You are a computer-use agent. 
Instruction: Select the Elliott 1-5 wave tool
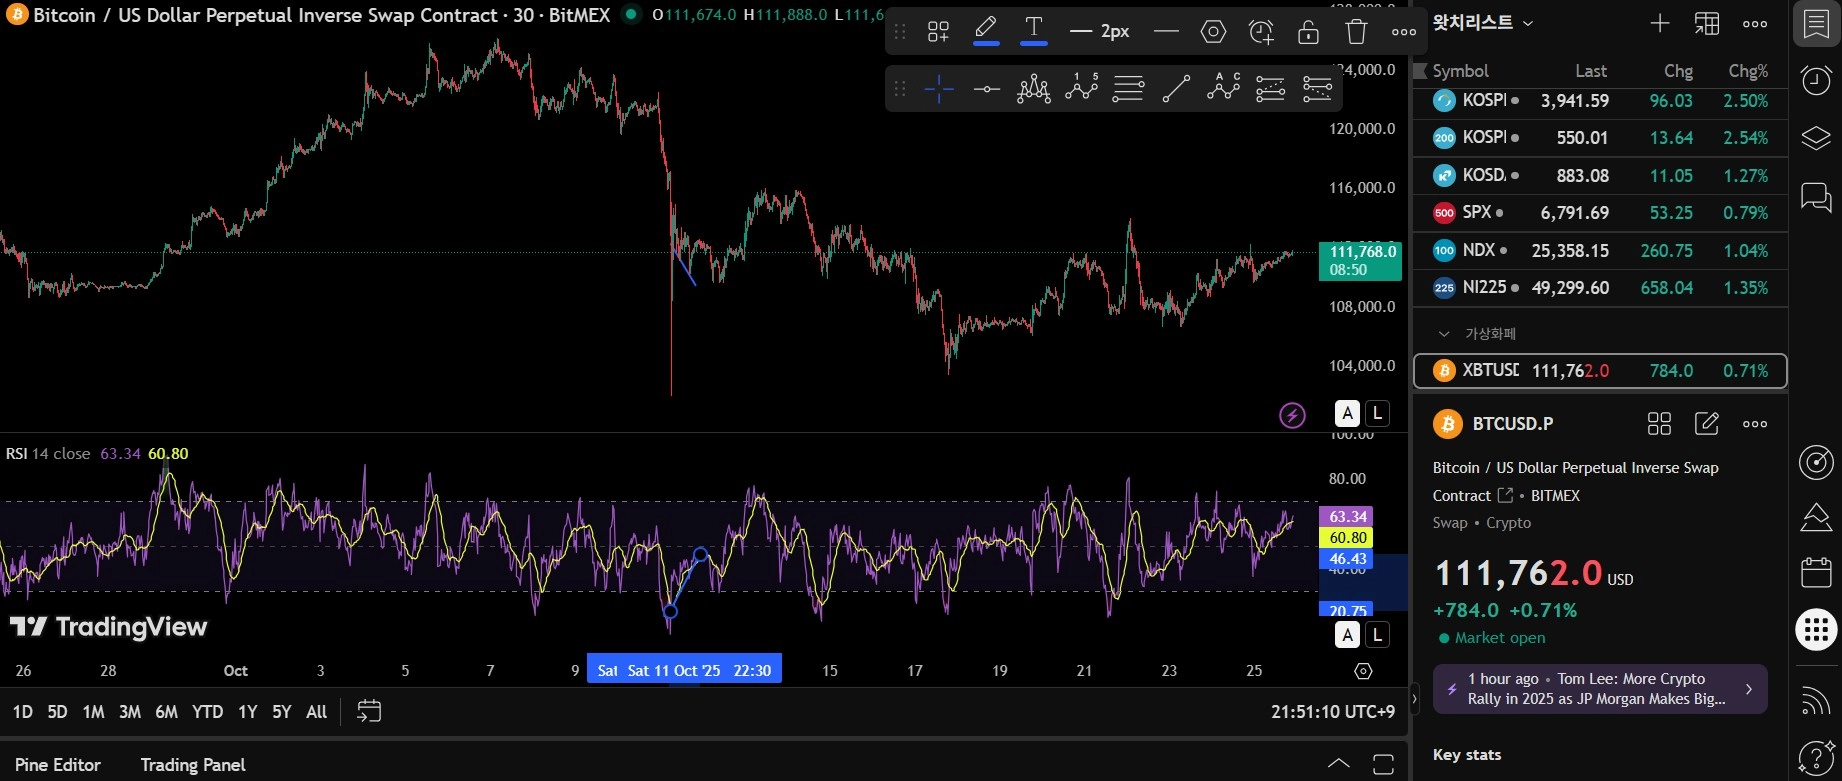tap(1082, 89)
